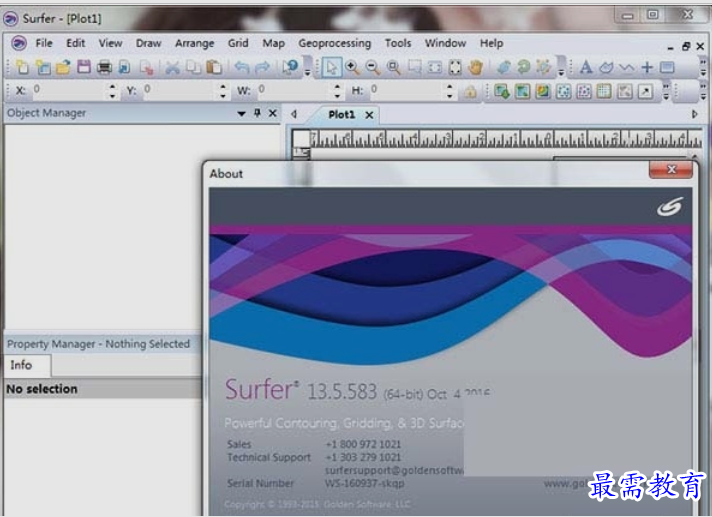The height and width of the screenshot is (517, 712).
Task: Close the About dialog
Action: (x=671, y=170)
